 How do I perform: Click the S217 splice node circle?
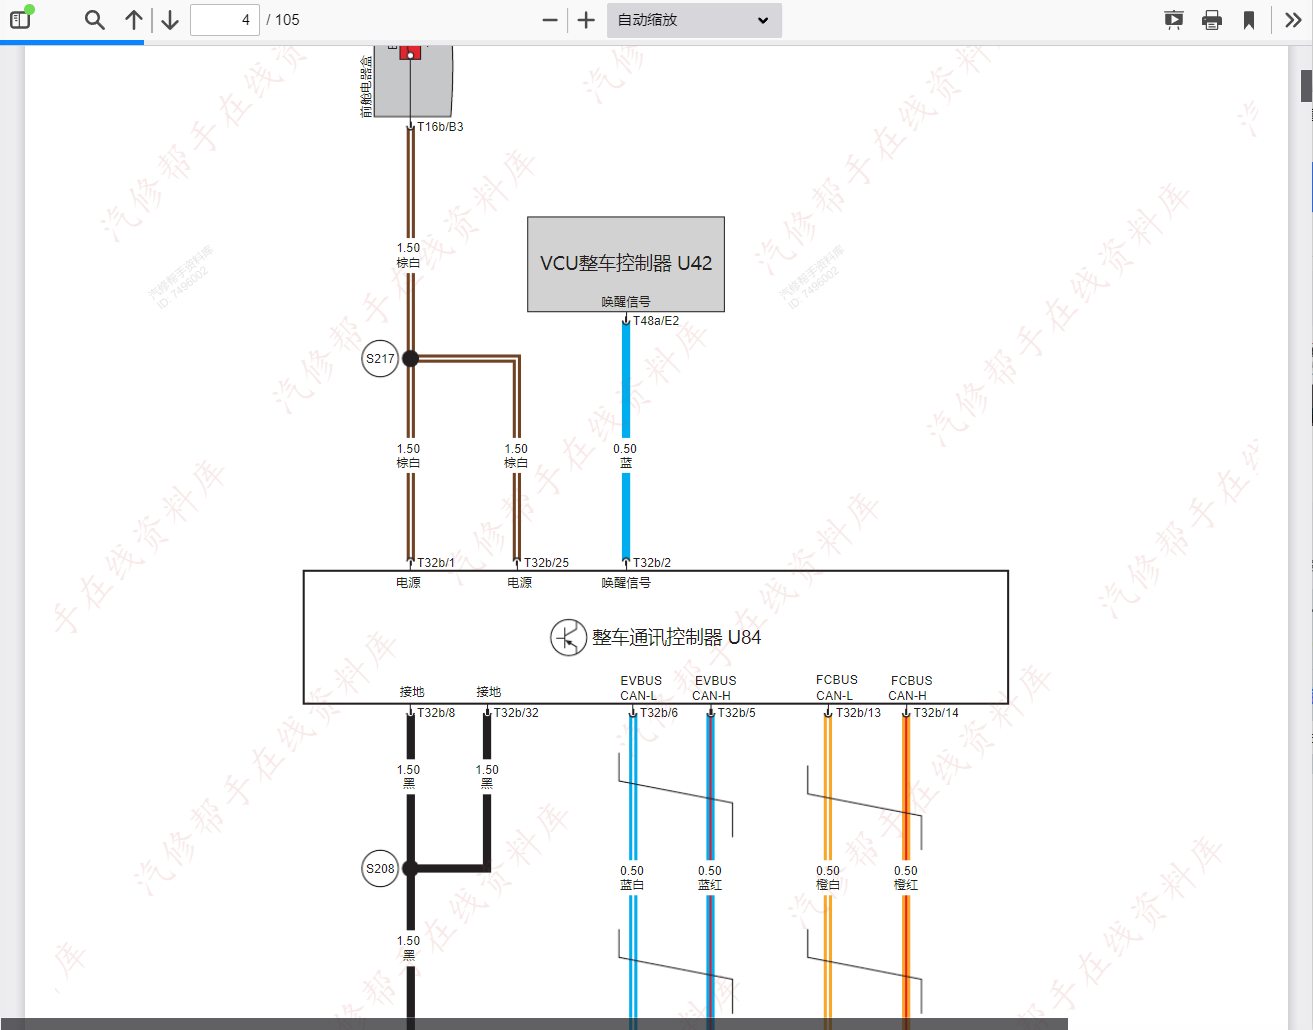pyautogui.click(x=380, y=359)
